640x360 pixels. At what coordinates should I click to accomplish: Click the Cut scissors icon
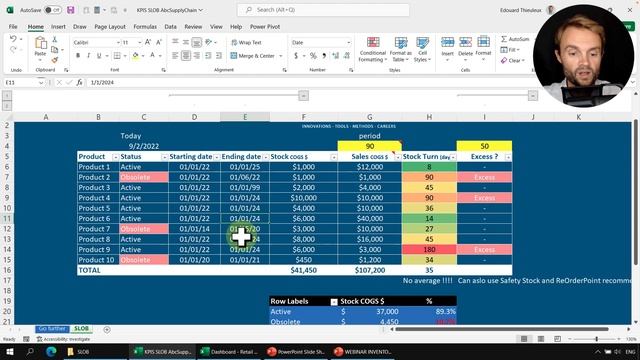(54, 39)
